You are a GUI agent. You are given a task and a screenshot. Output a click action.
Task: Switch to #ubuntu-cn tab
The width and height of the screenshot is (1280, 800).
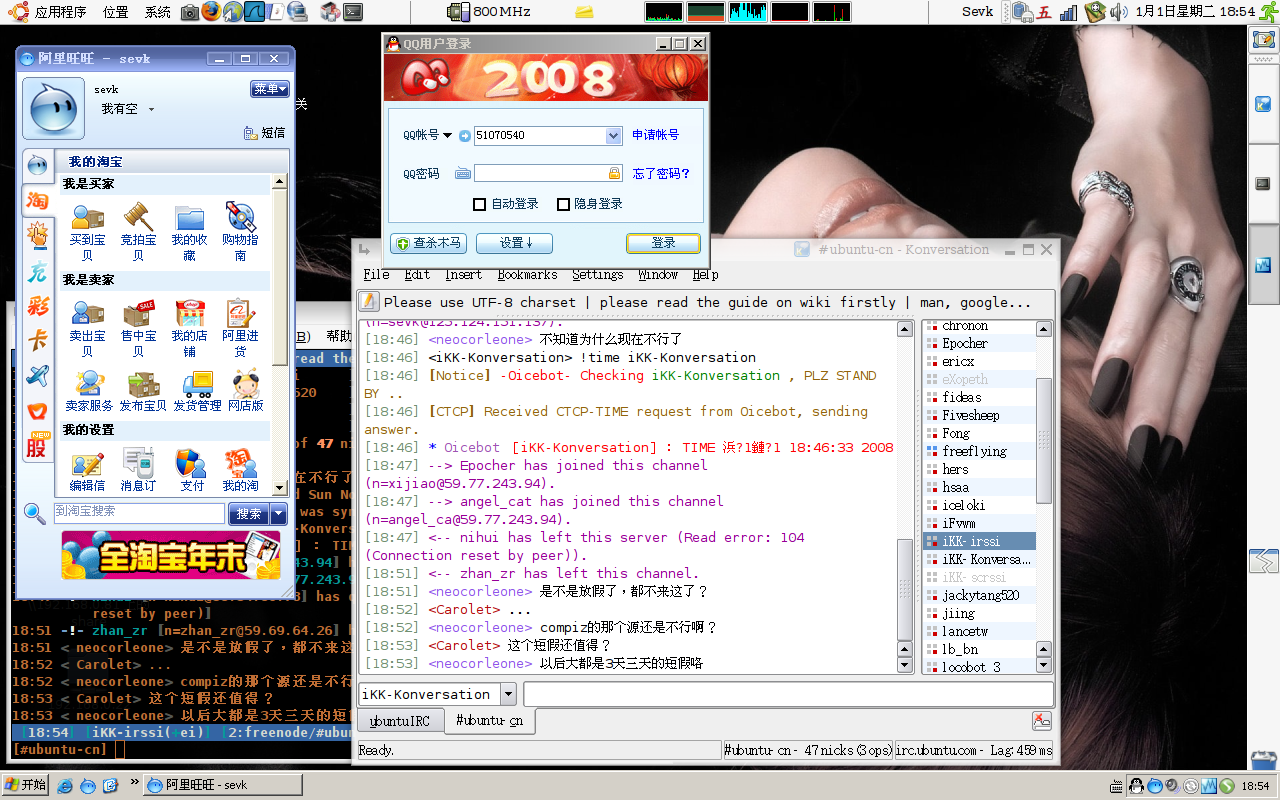click(x=489, y=720)
